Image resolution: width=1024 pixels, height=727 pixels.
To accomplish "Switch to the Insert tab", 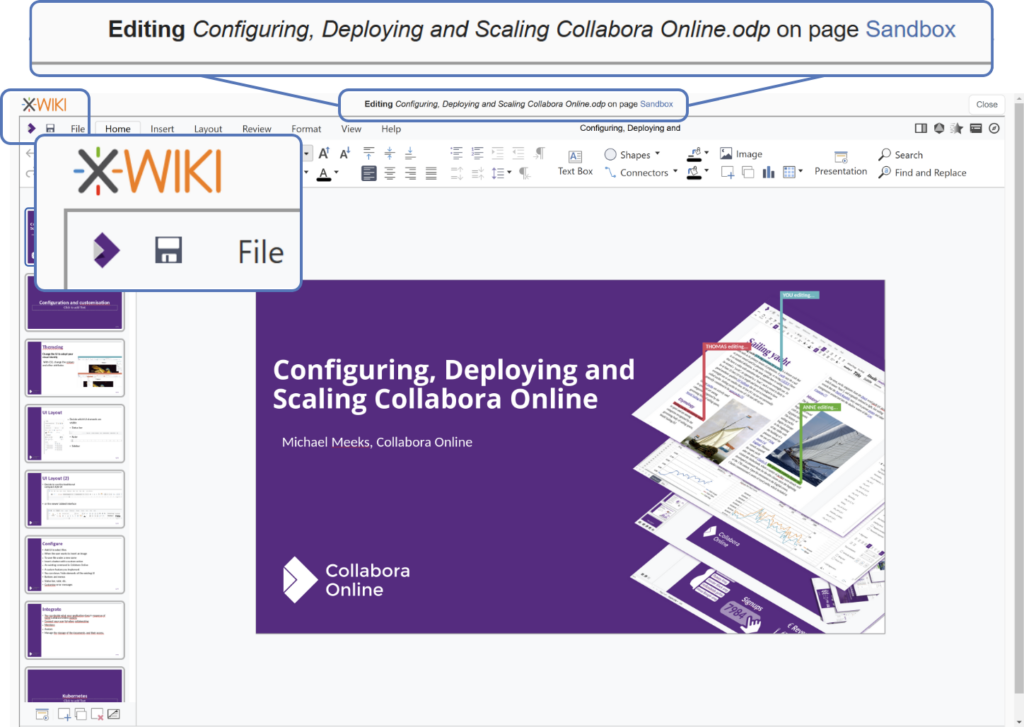I will (162, 129).
